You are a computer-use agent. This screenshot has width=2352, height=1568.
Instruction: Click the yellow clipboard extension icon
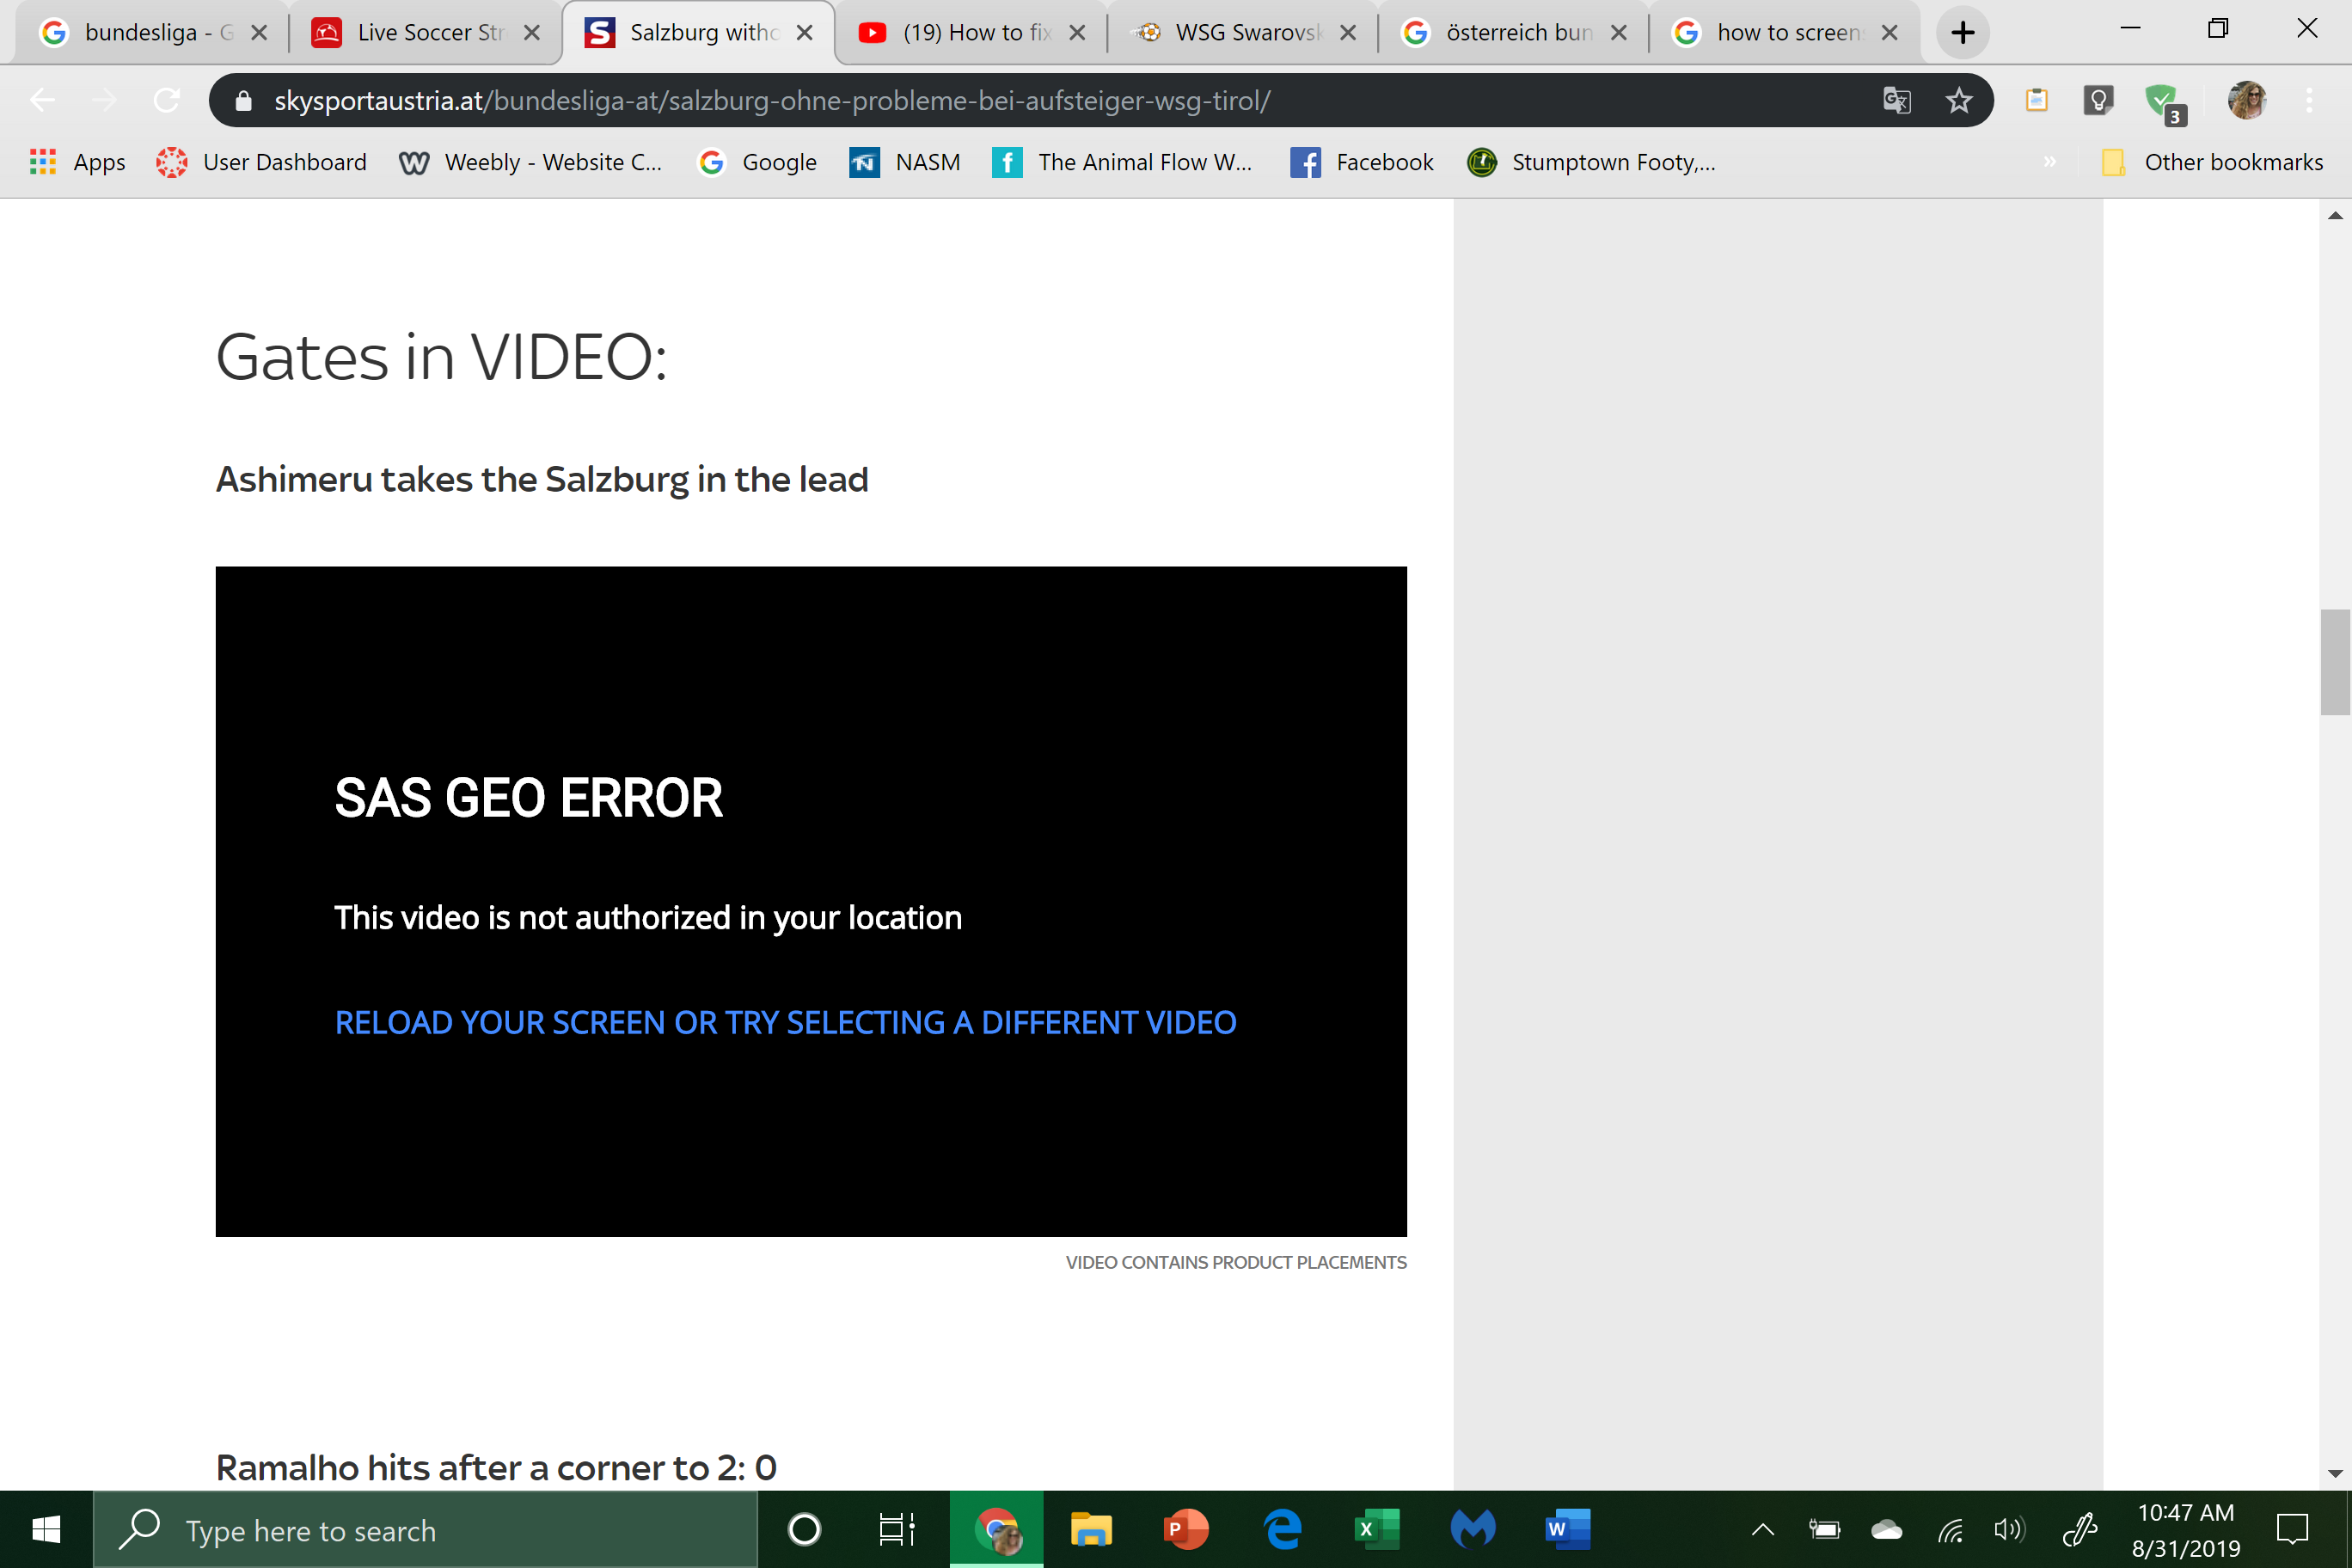2037,100
